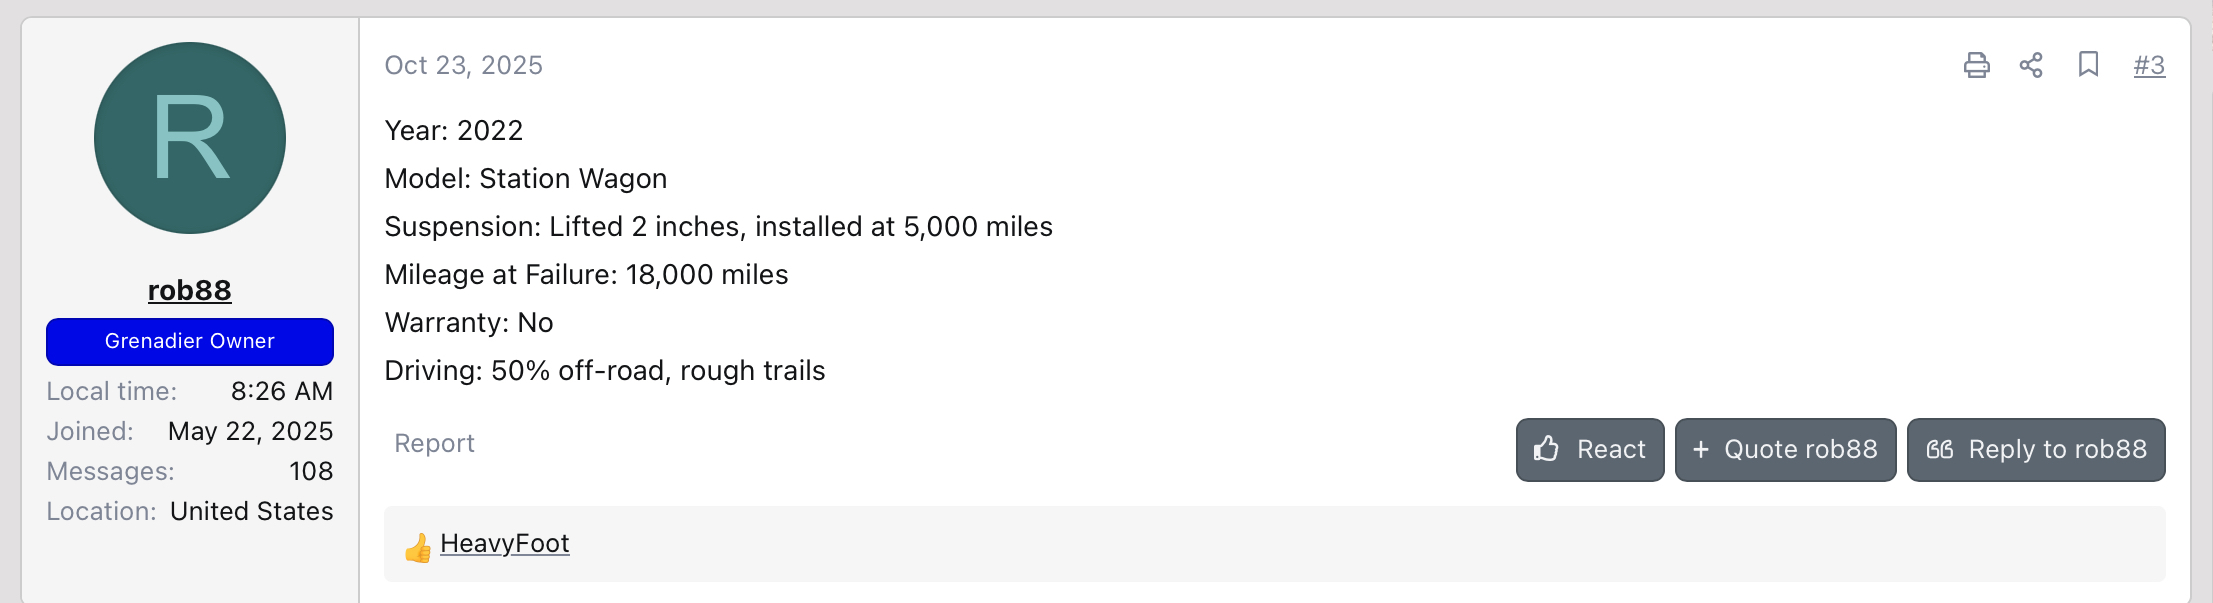Report this post

434,443
